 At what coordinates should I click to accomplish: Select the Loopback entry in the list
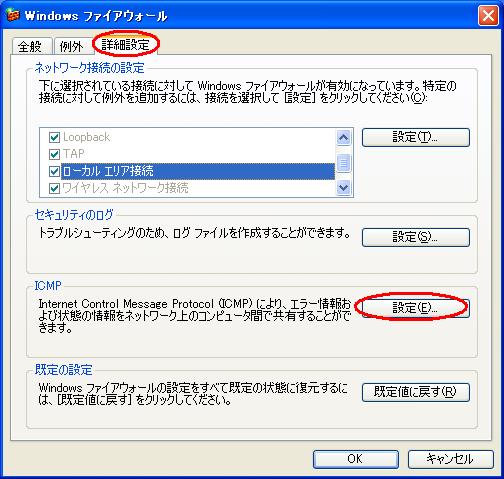tap(87, 137)
